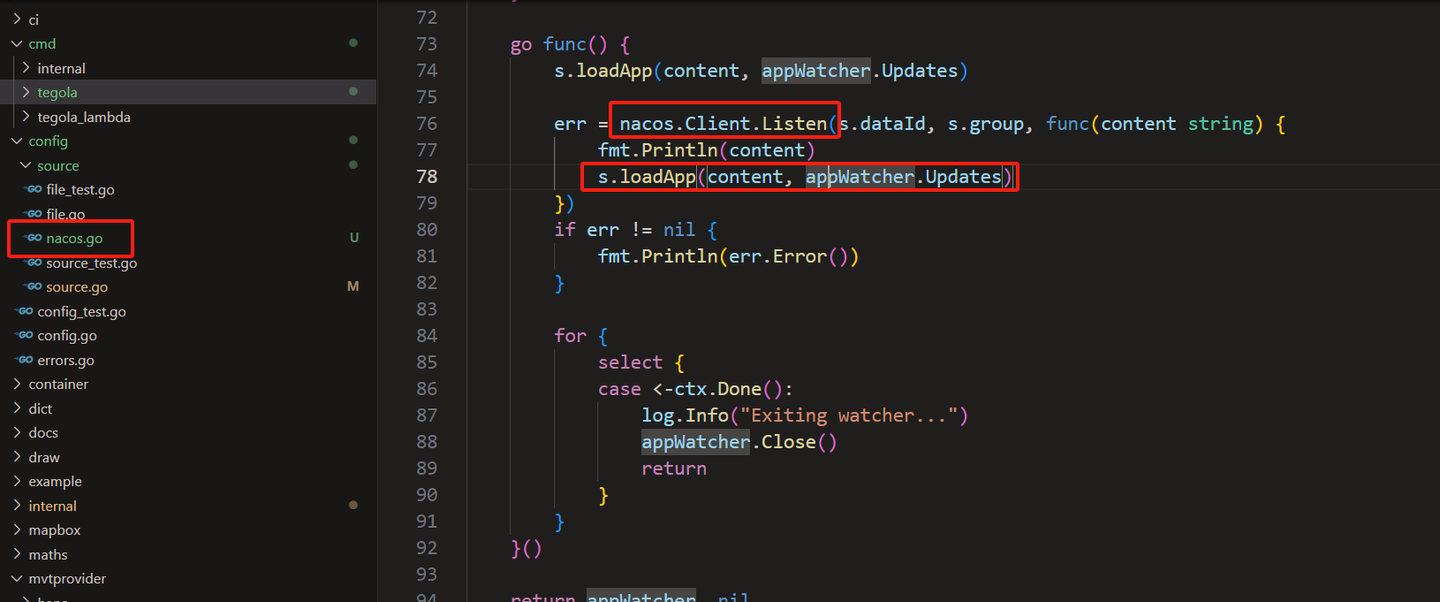Image resolution: width=1440 pixels, height=602 pixels.
Task: Click the Go icon beside errors.go
Action: (23, 360)
